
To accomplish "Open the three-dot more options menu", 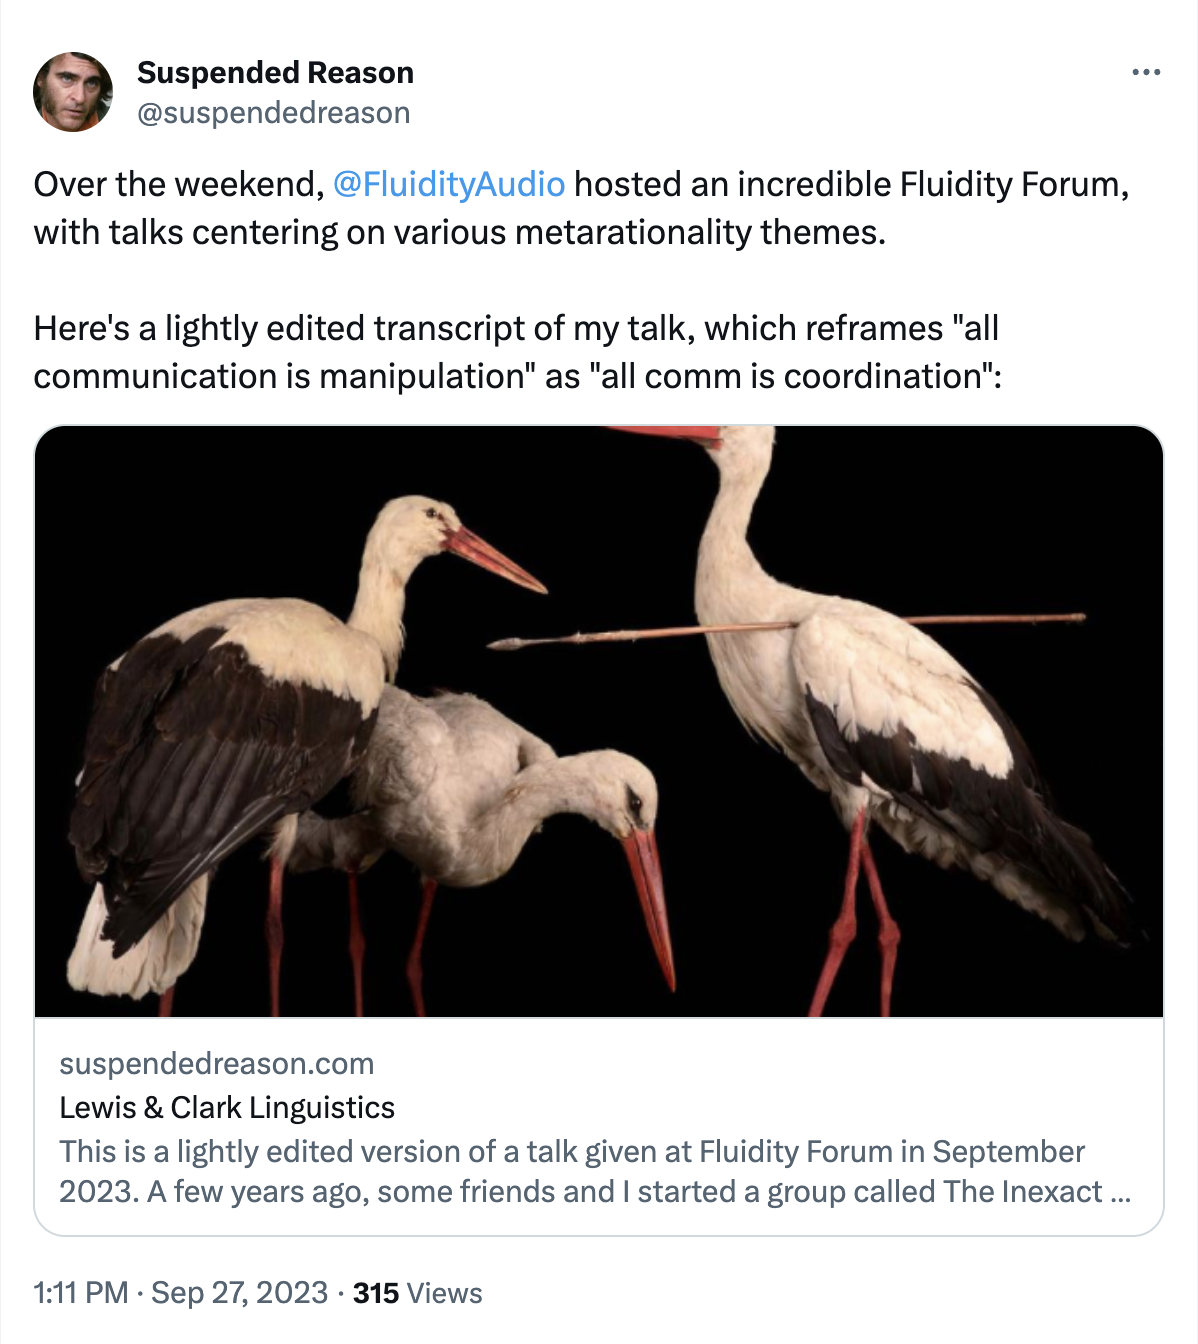I will (1145, 73).
